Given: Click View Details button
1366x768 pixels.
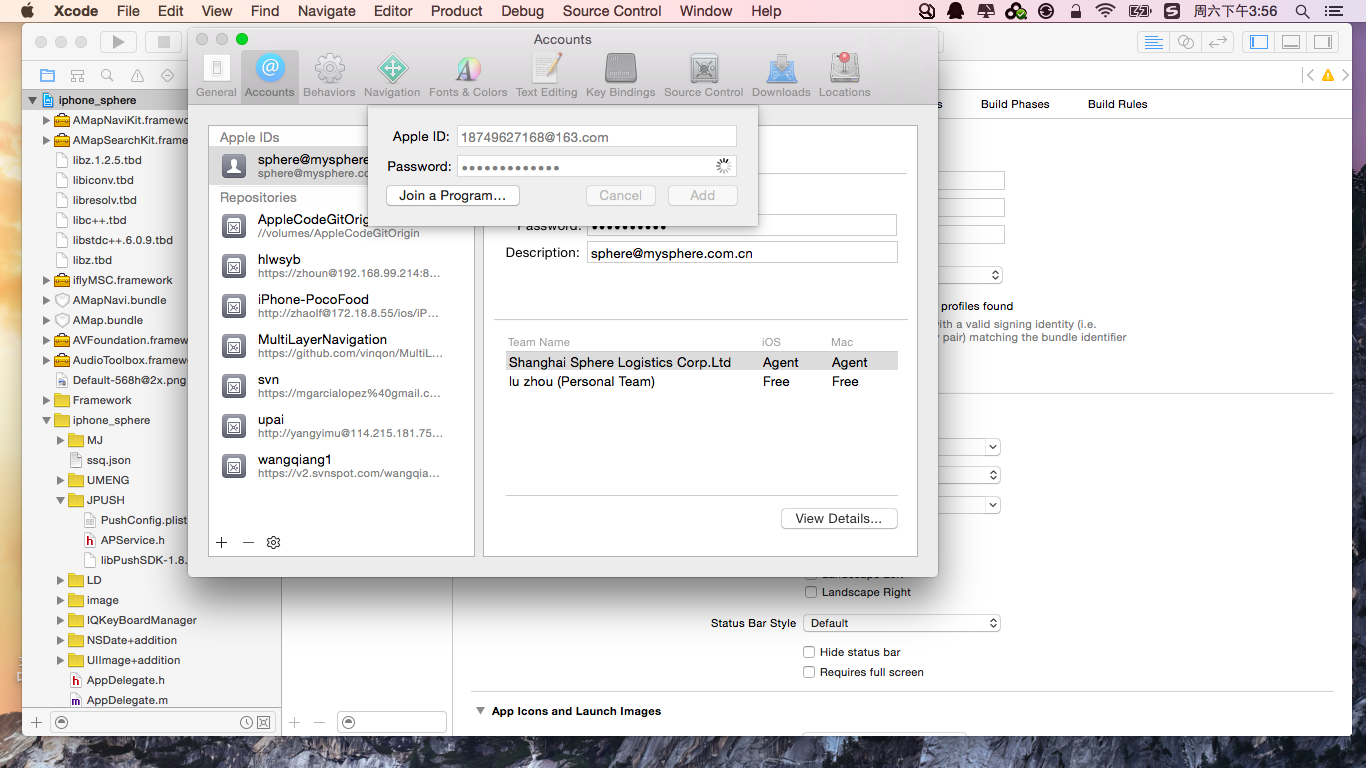Looking at the screenshot, I should [x=839, y=518].
